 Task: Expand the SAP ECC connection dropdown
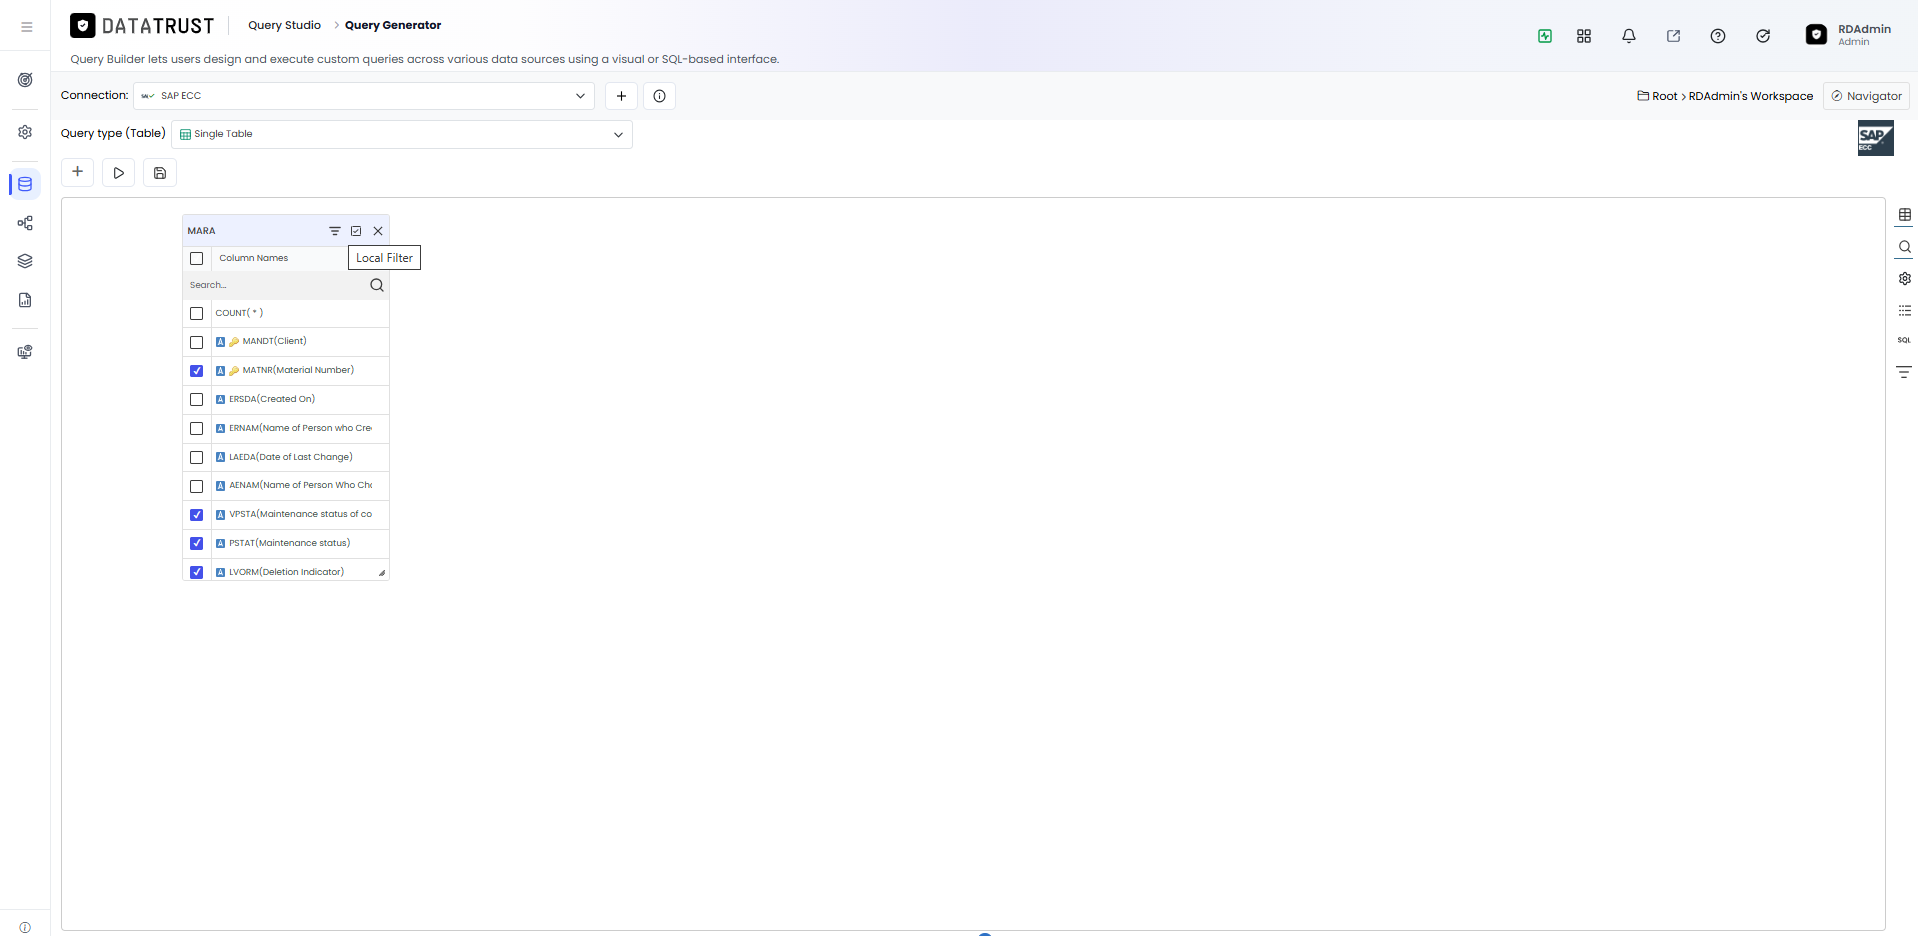364,96
